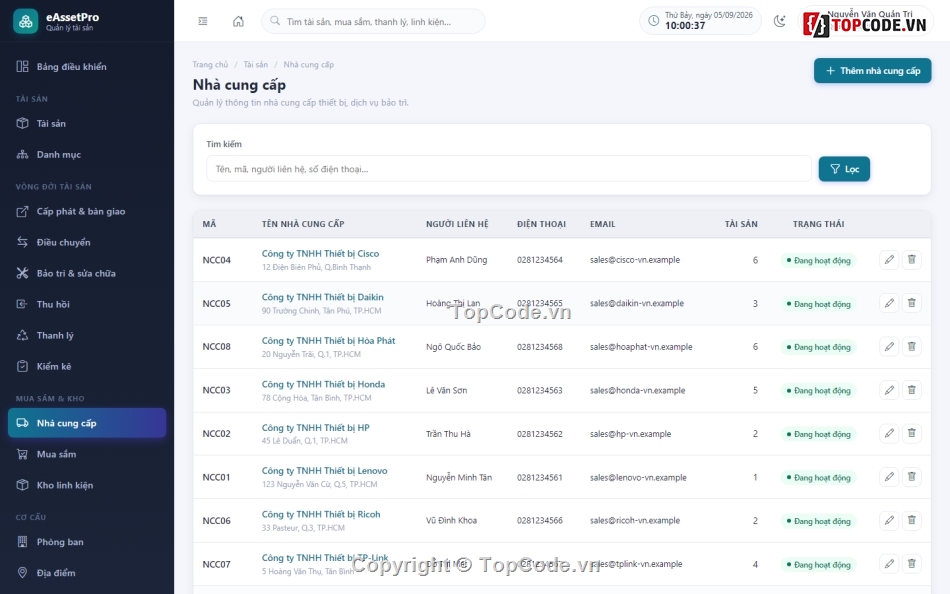Go to home via house icon
Image resolution: width=950 pixels, height=594 pixels.
click(x=238, y=21)
